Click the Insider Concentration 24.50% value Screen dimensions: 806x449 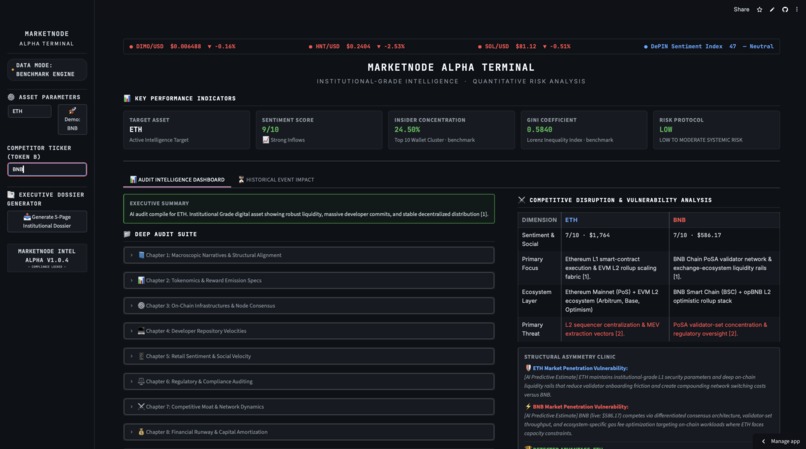tap(407, 130)
